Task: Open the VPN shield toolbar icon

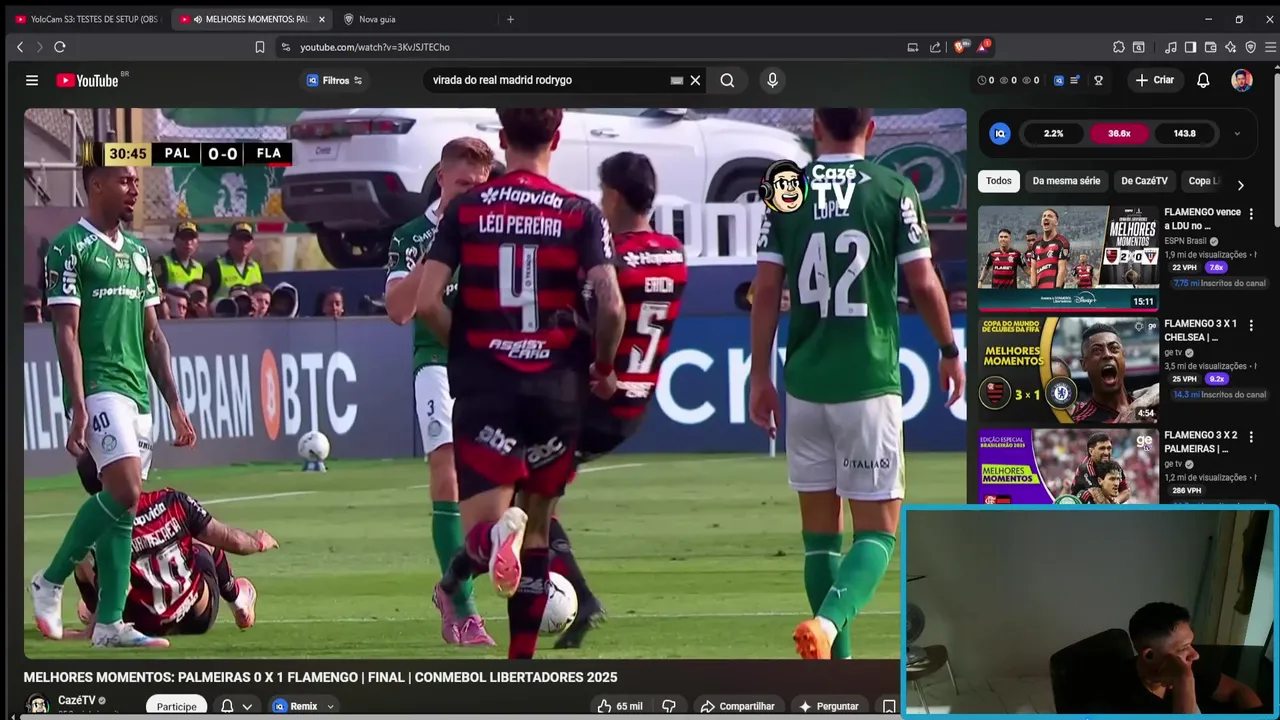Action: pyautogui.click(x=1250, y=47)
